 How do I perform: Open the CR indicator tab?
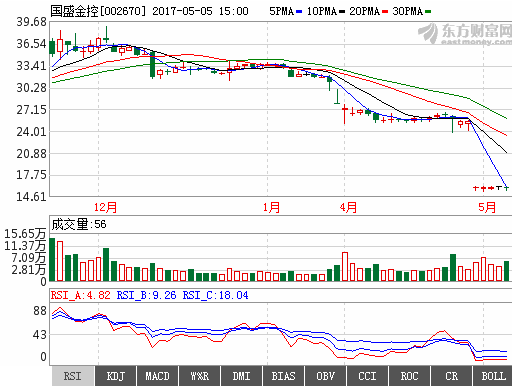[x=451, y=376]
